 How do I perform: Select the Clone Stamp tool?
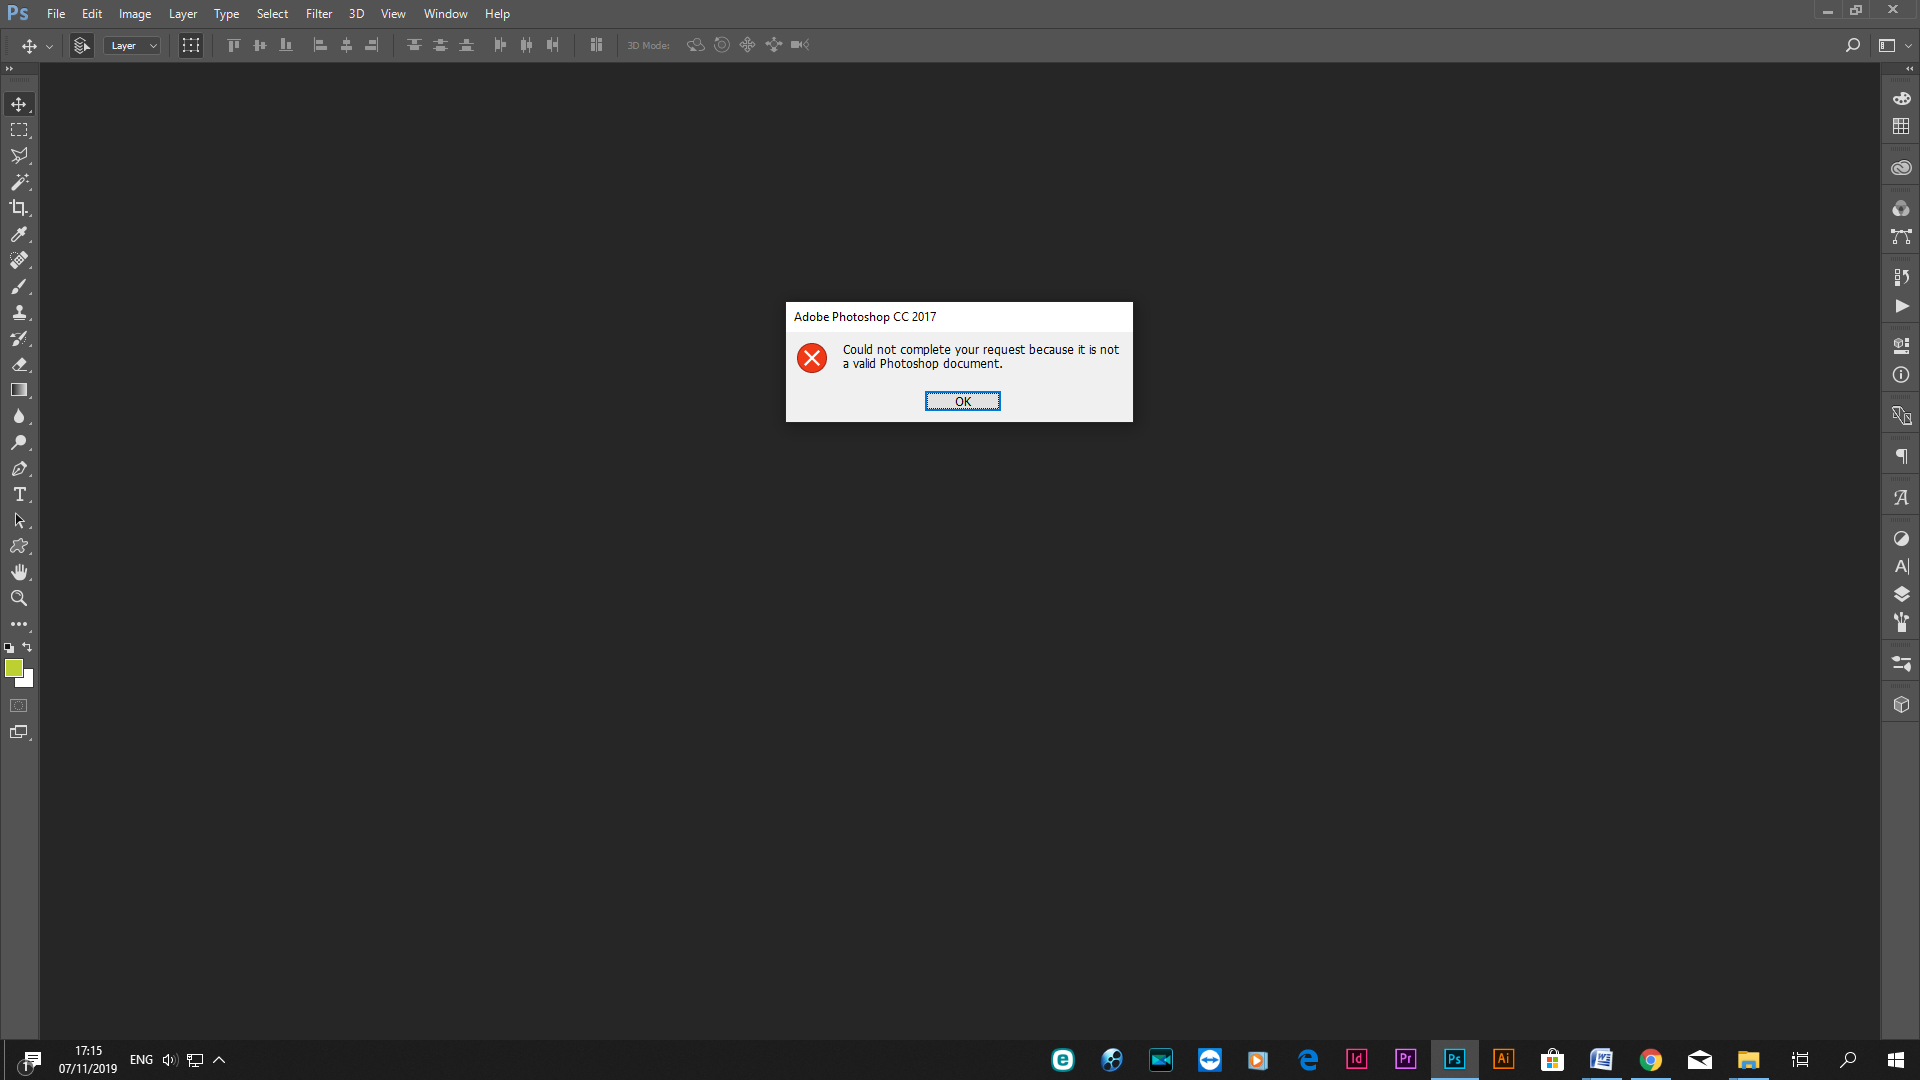coord(19,312)
